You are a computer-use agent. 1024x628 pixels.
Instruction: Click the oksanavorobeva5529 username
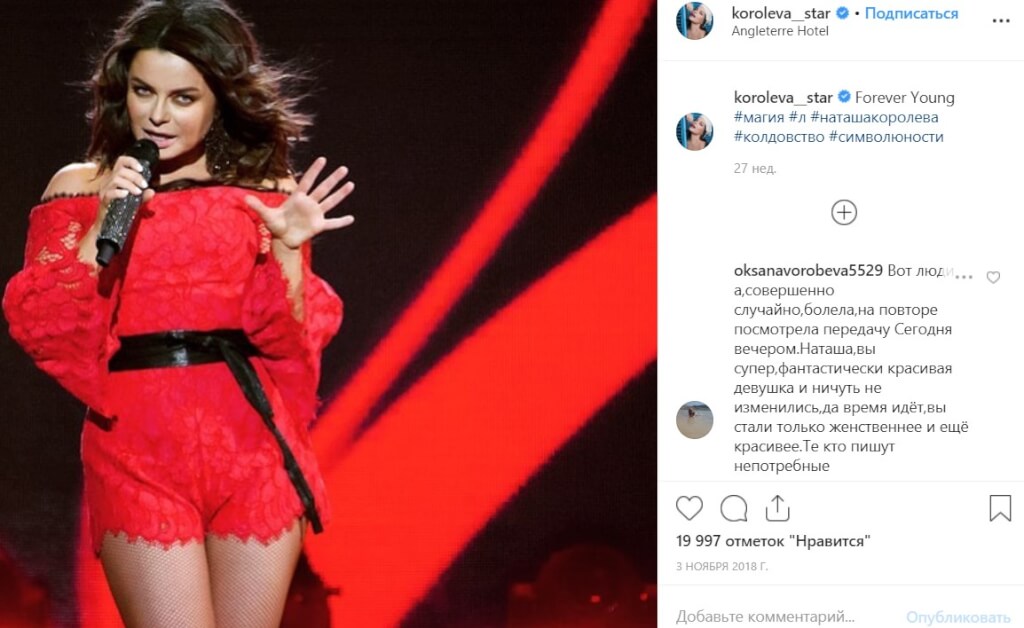pos(808,270)
